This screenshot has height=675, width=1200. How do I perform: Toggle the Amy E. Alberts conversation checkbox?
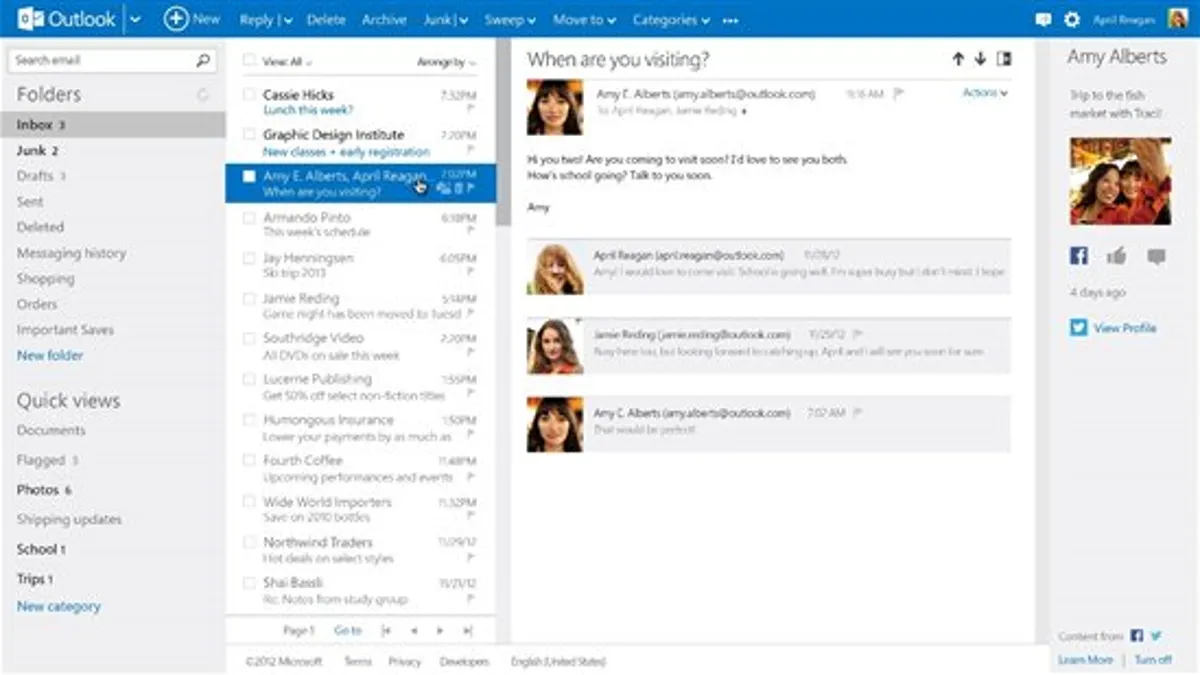point(249,176)
